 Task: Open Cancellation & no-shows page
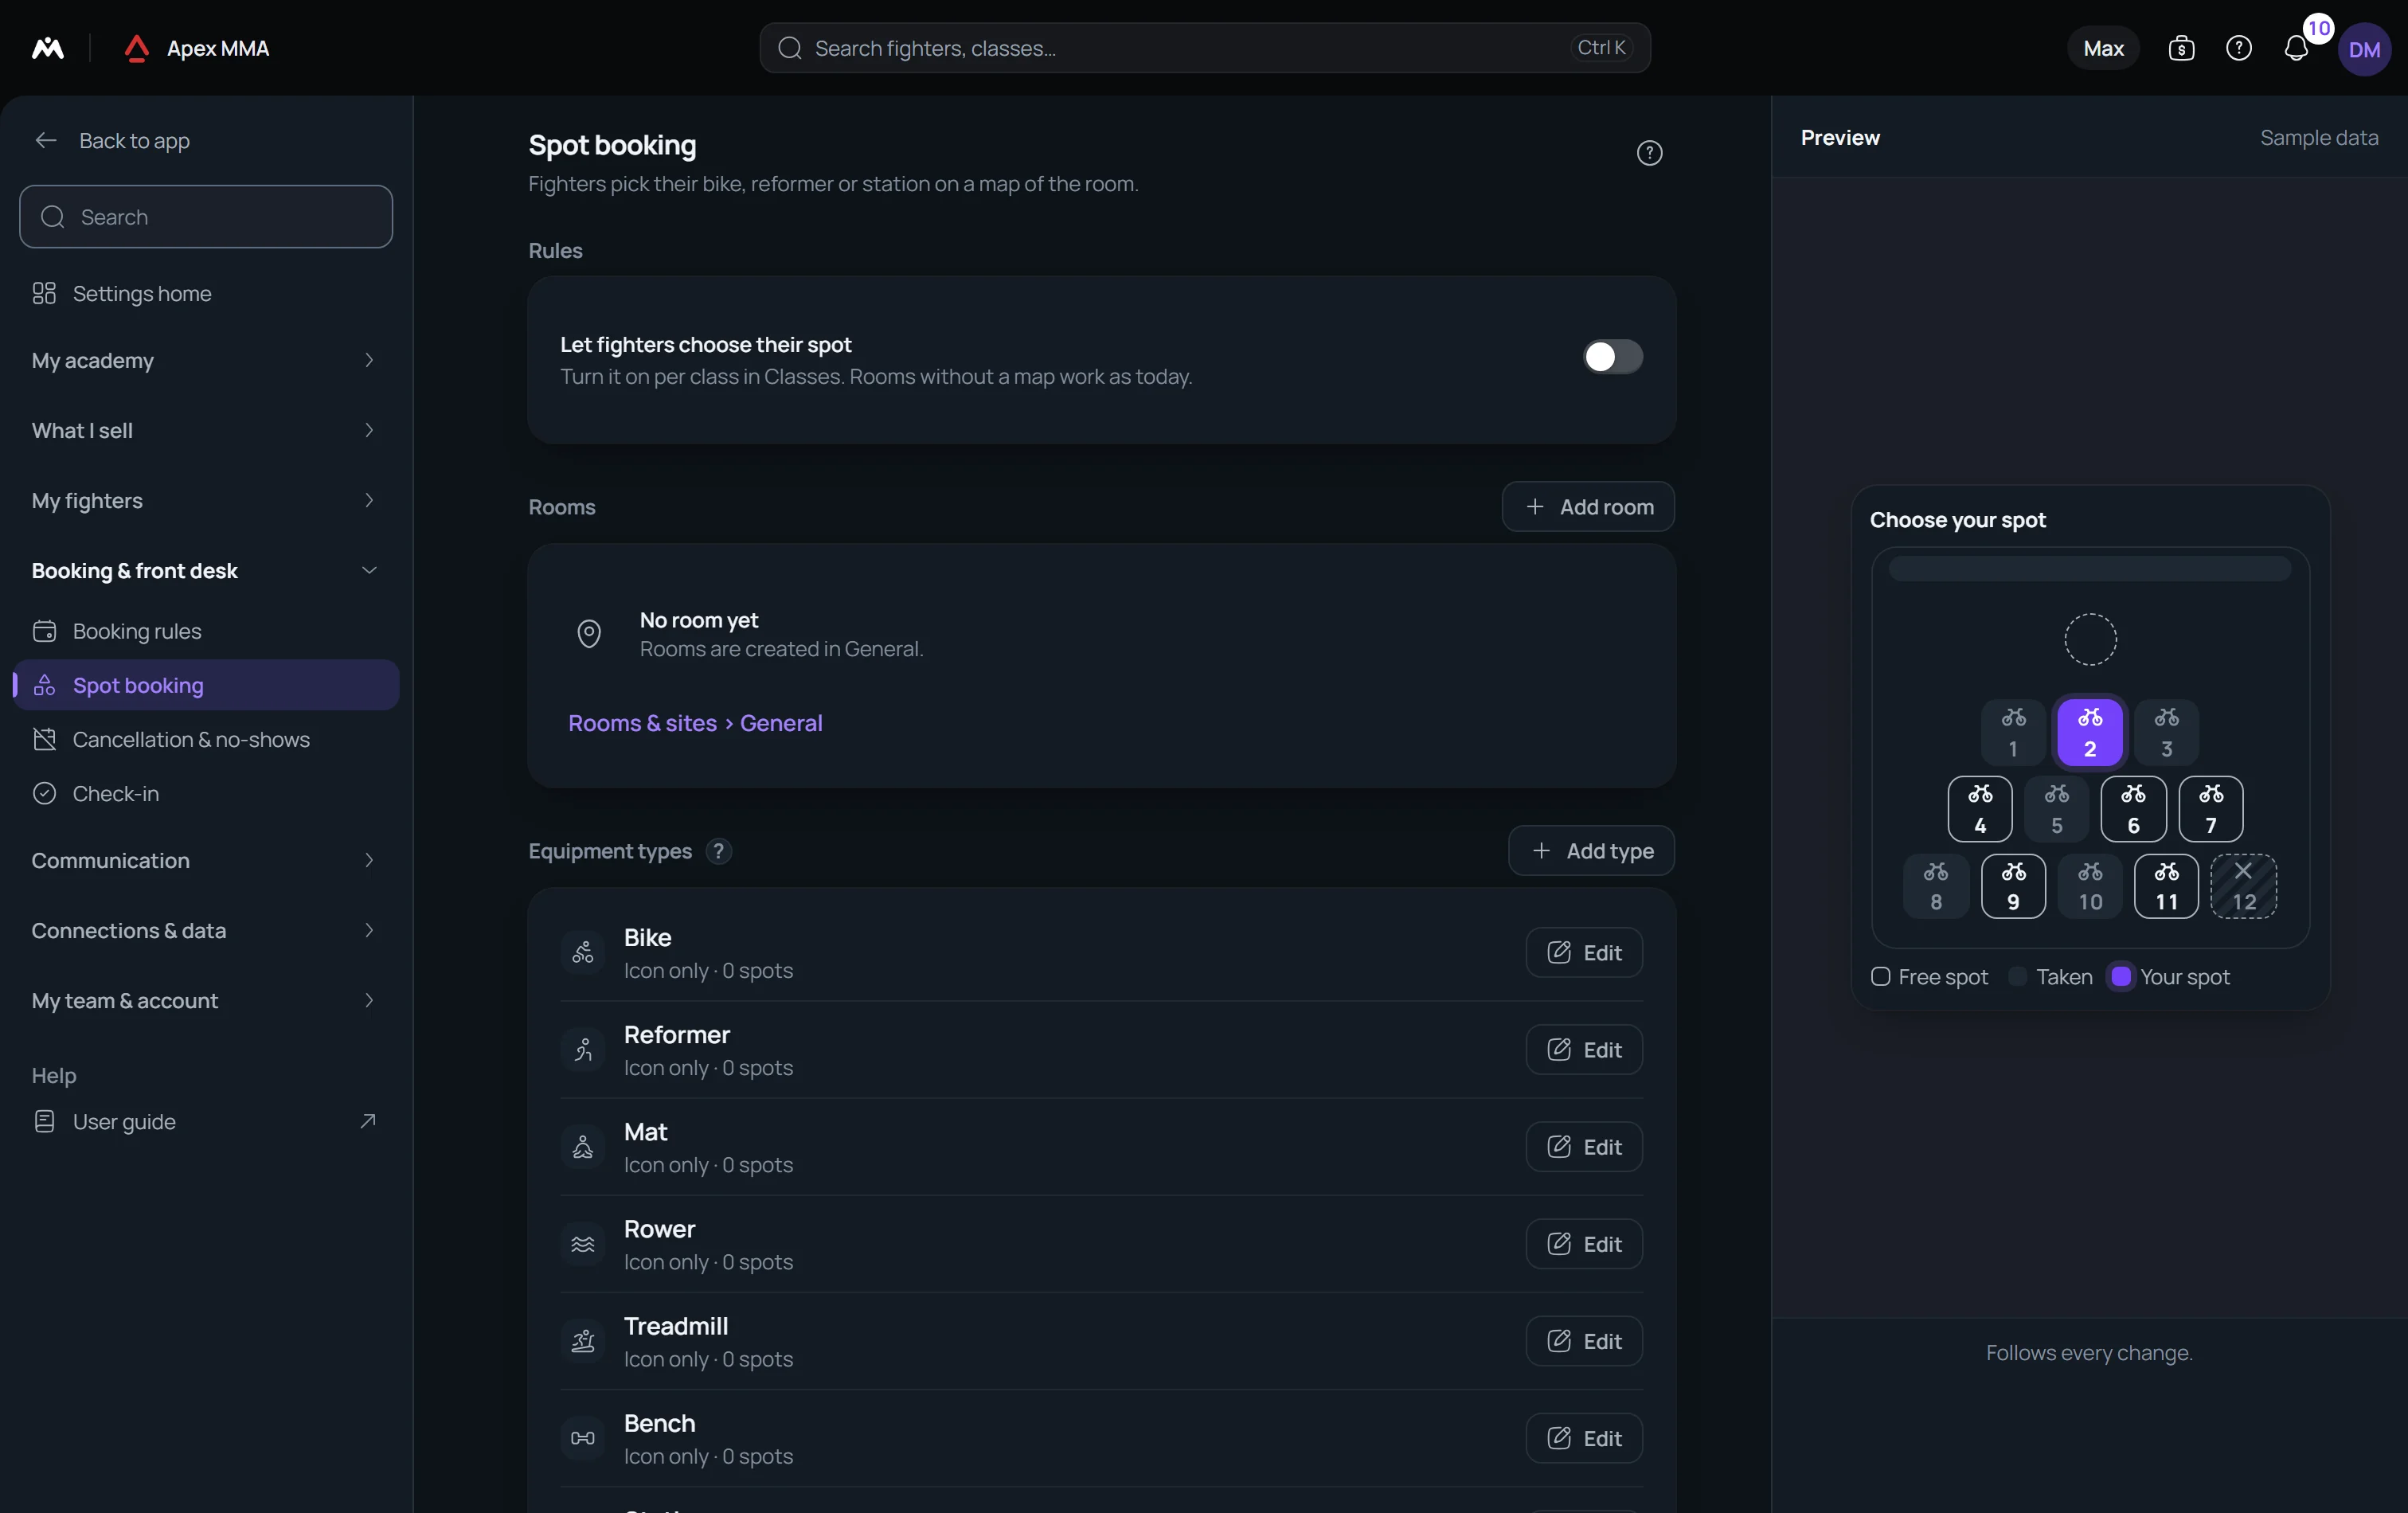206,739
